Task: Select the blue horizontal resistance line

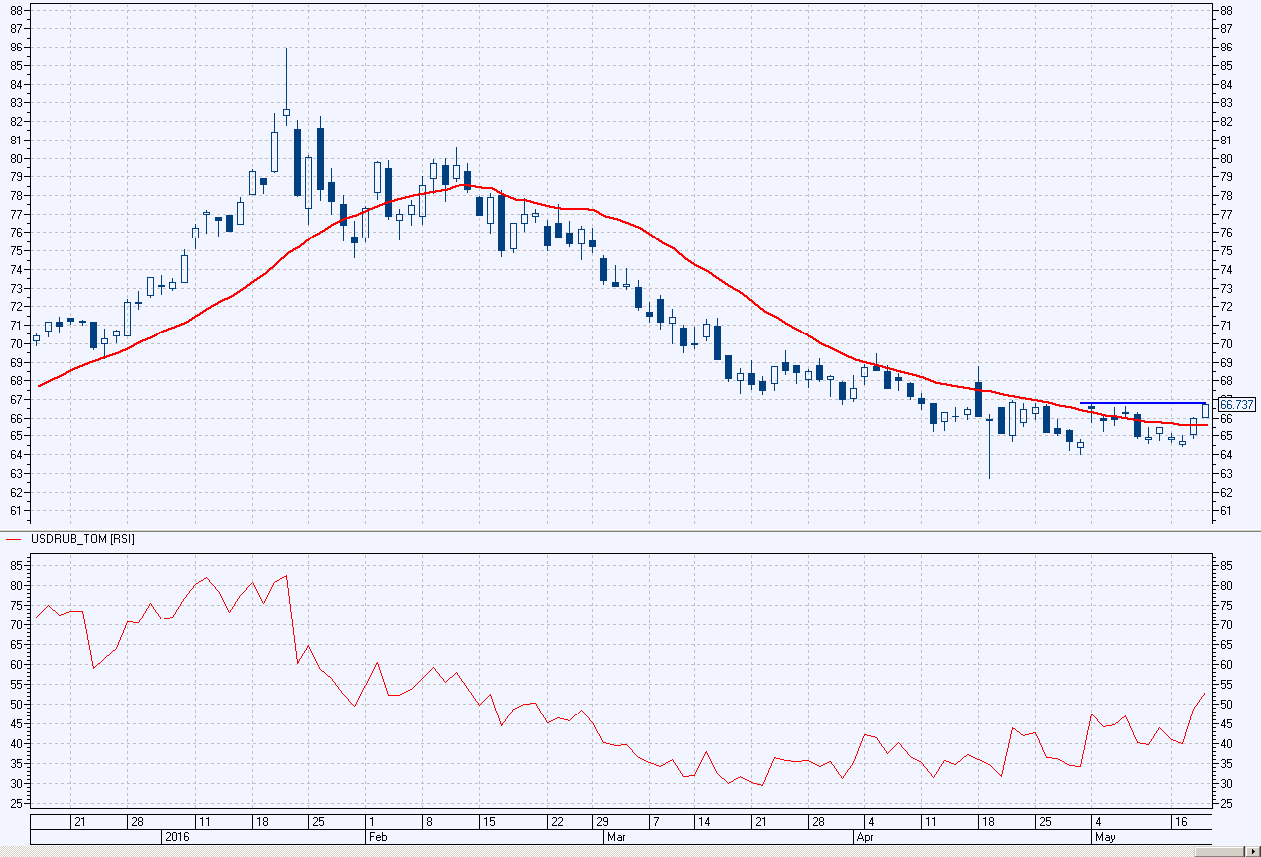Action: coord(1142,403)
